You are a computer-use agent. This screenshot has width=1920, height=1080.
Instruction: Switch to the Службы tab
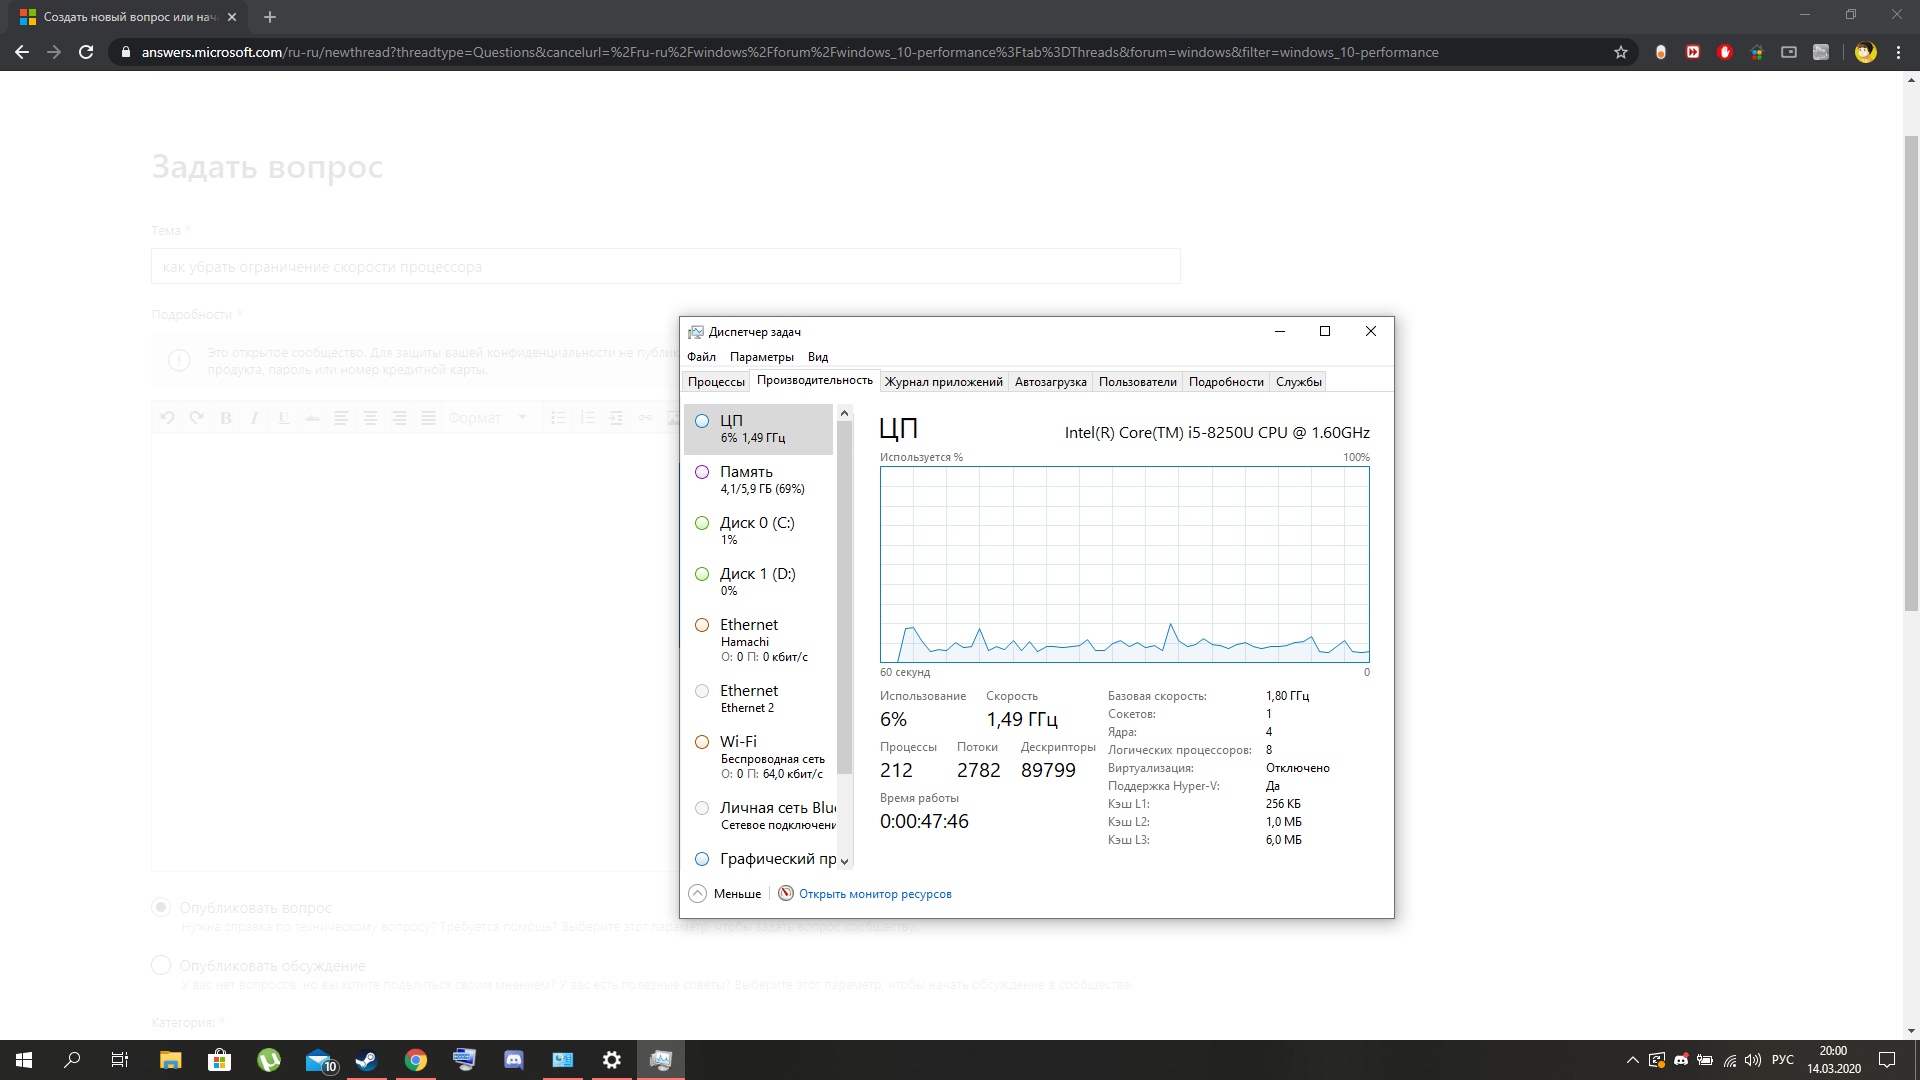click(1298, 382)
